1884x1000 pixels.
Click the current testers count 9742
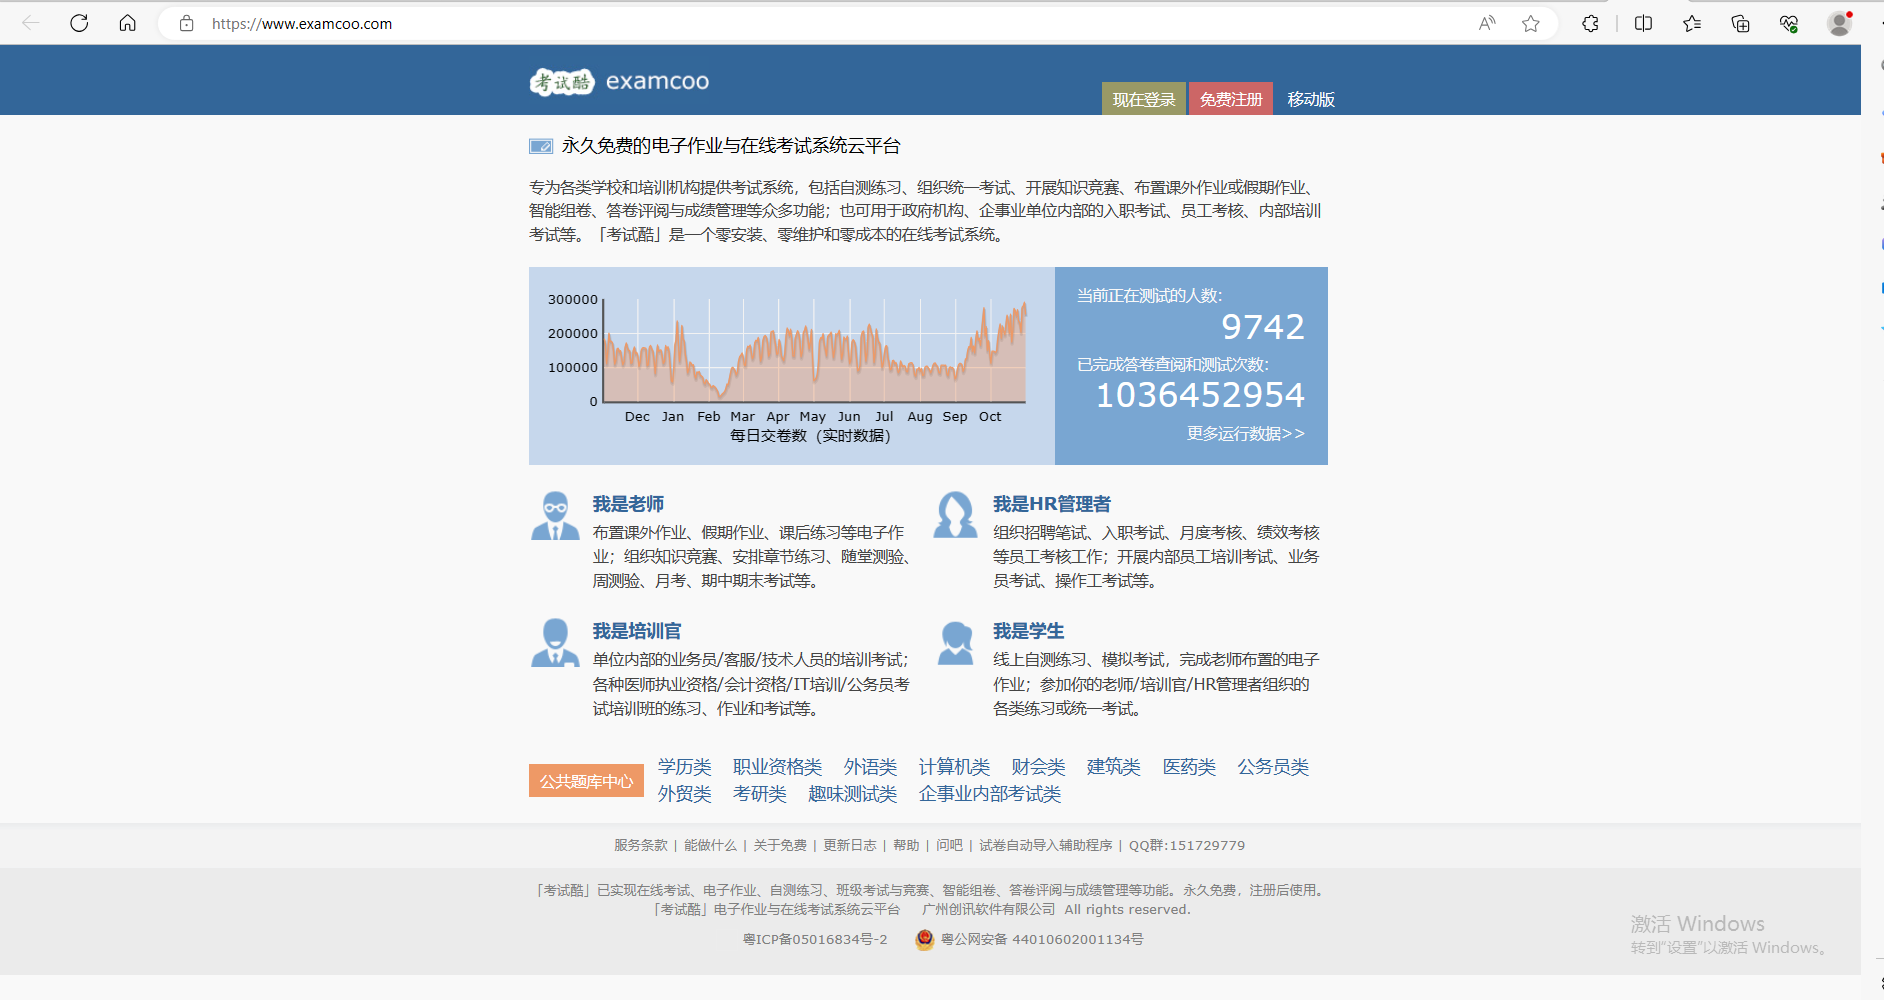pyautogui.click(x=1263, y=327)
